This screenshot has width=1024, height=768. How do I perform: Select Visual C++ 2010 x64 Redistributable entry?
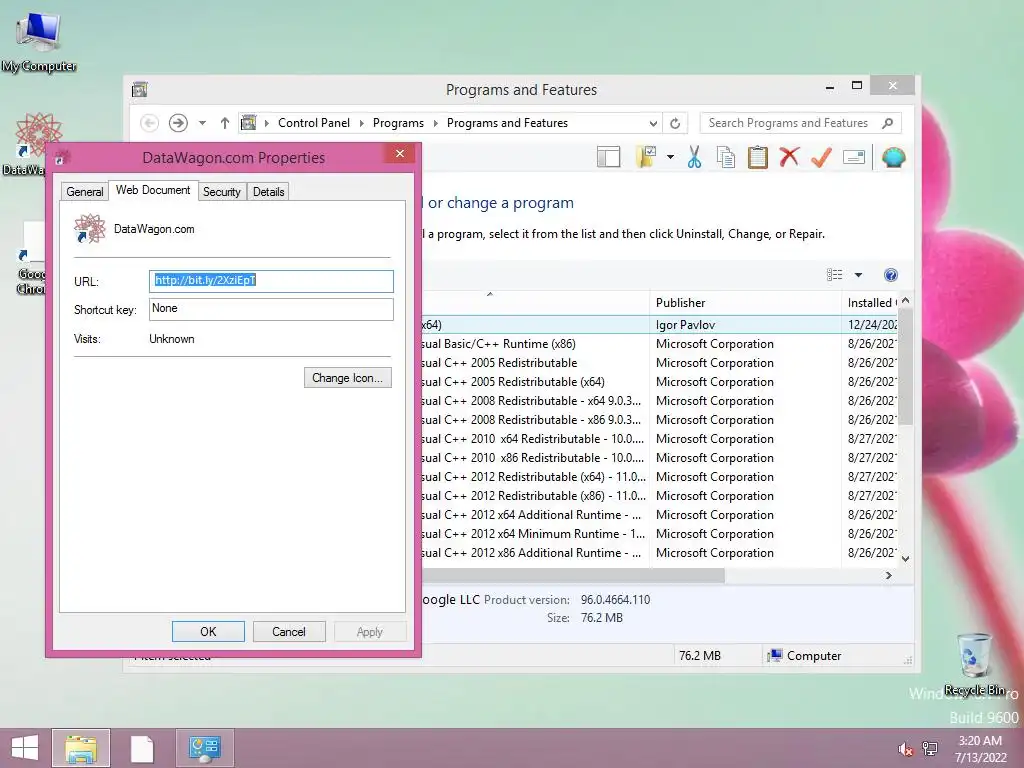[x=660, y=439]
